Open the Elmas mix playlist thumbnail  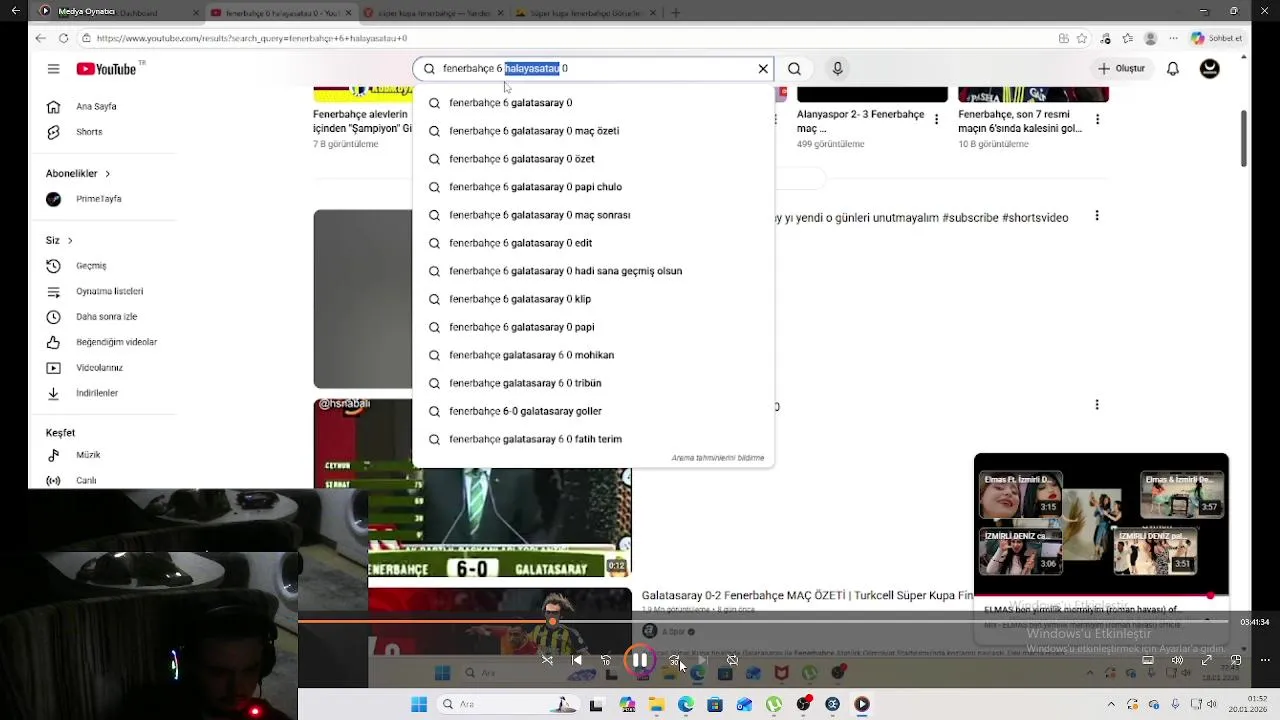[x=1101, y=524]
